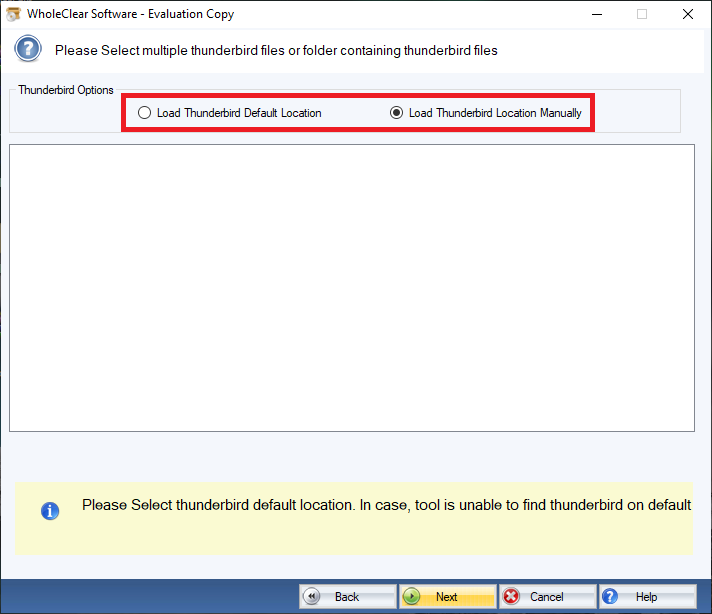
Task: Click the 'WholeClear Software - Evaluation Copy' title text
Action: [x=130, y=14]
